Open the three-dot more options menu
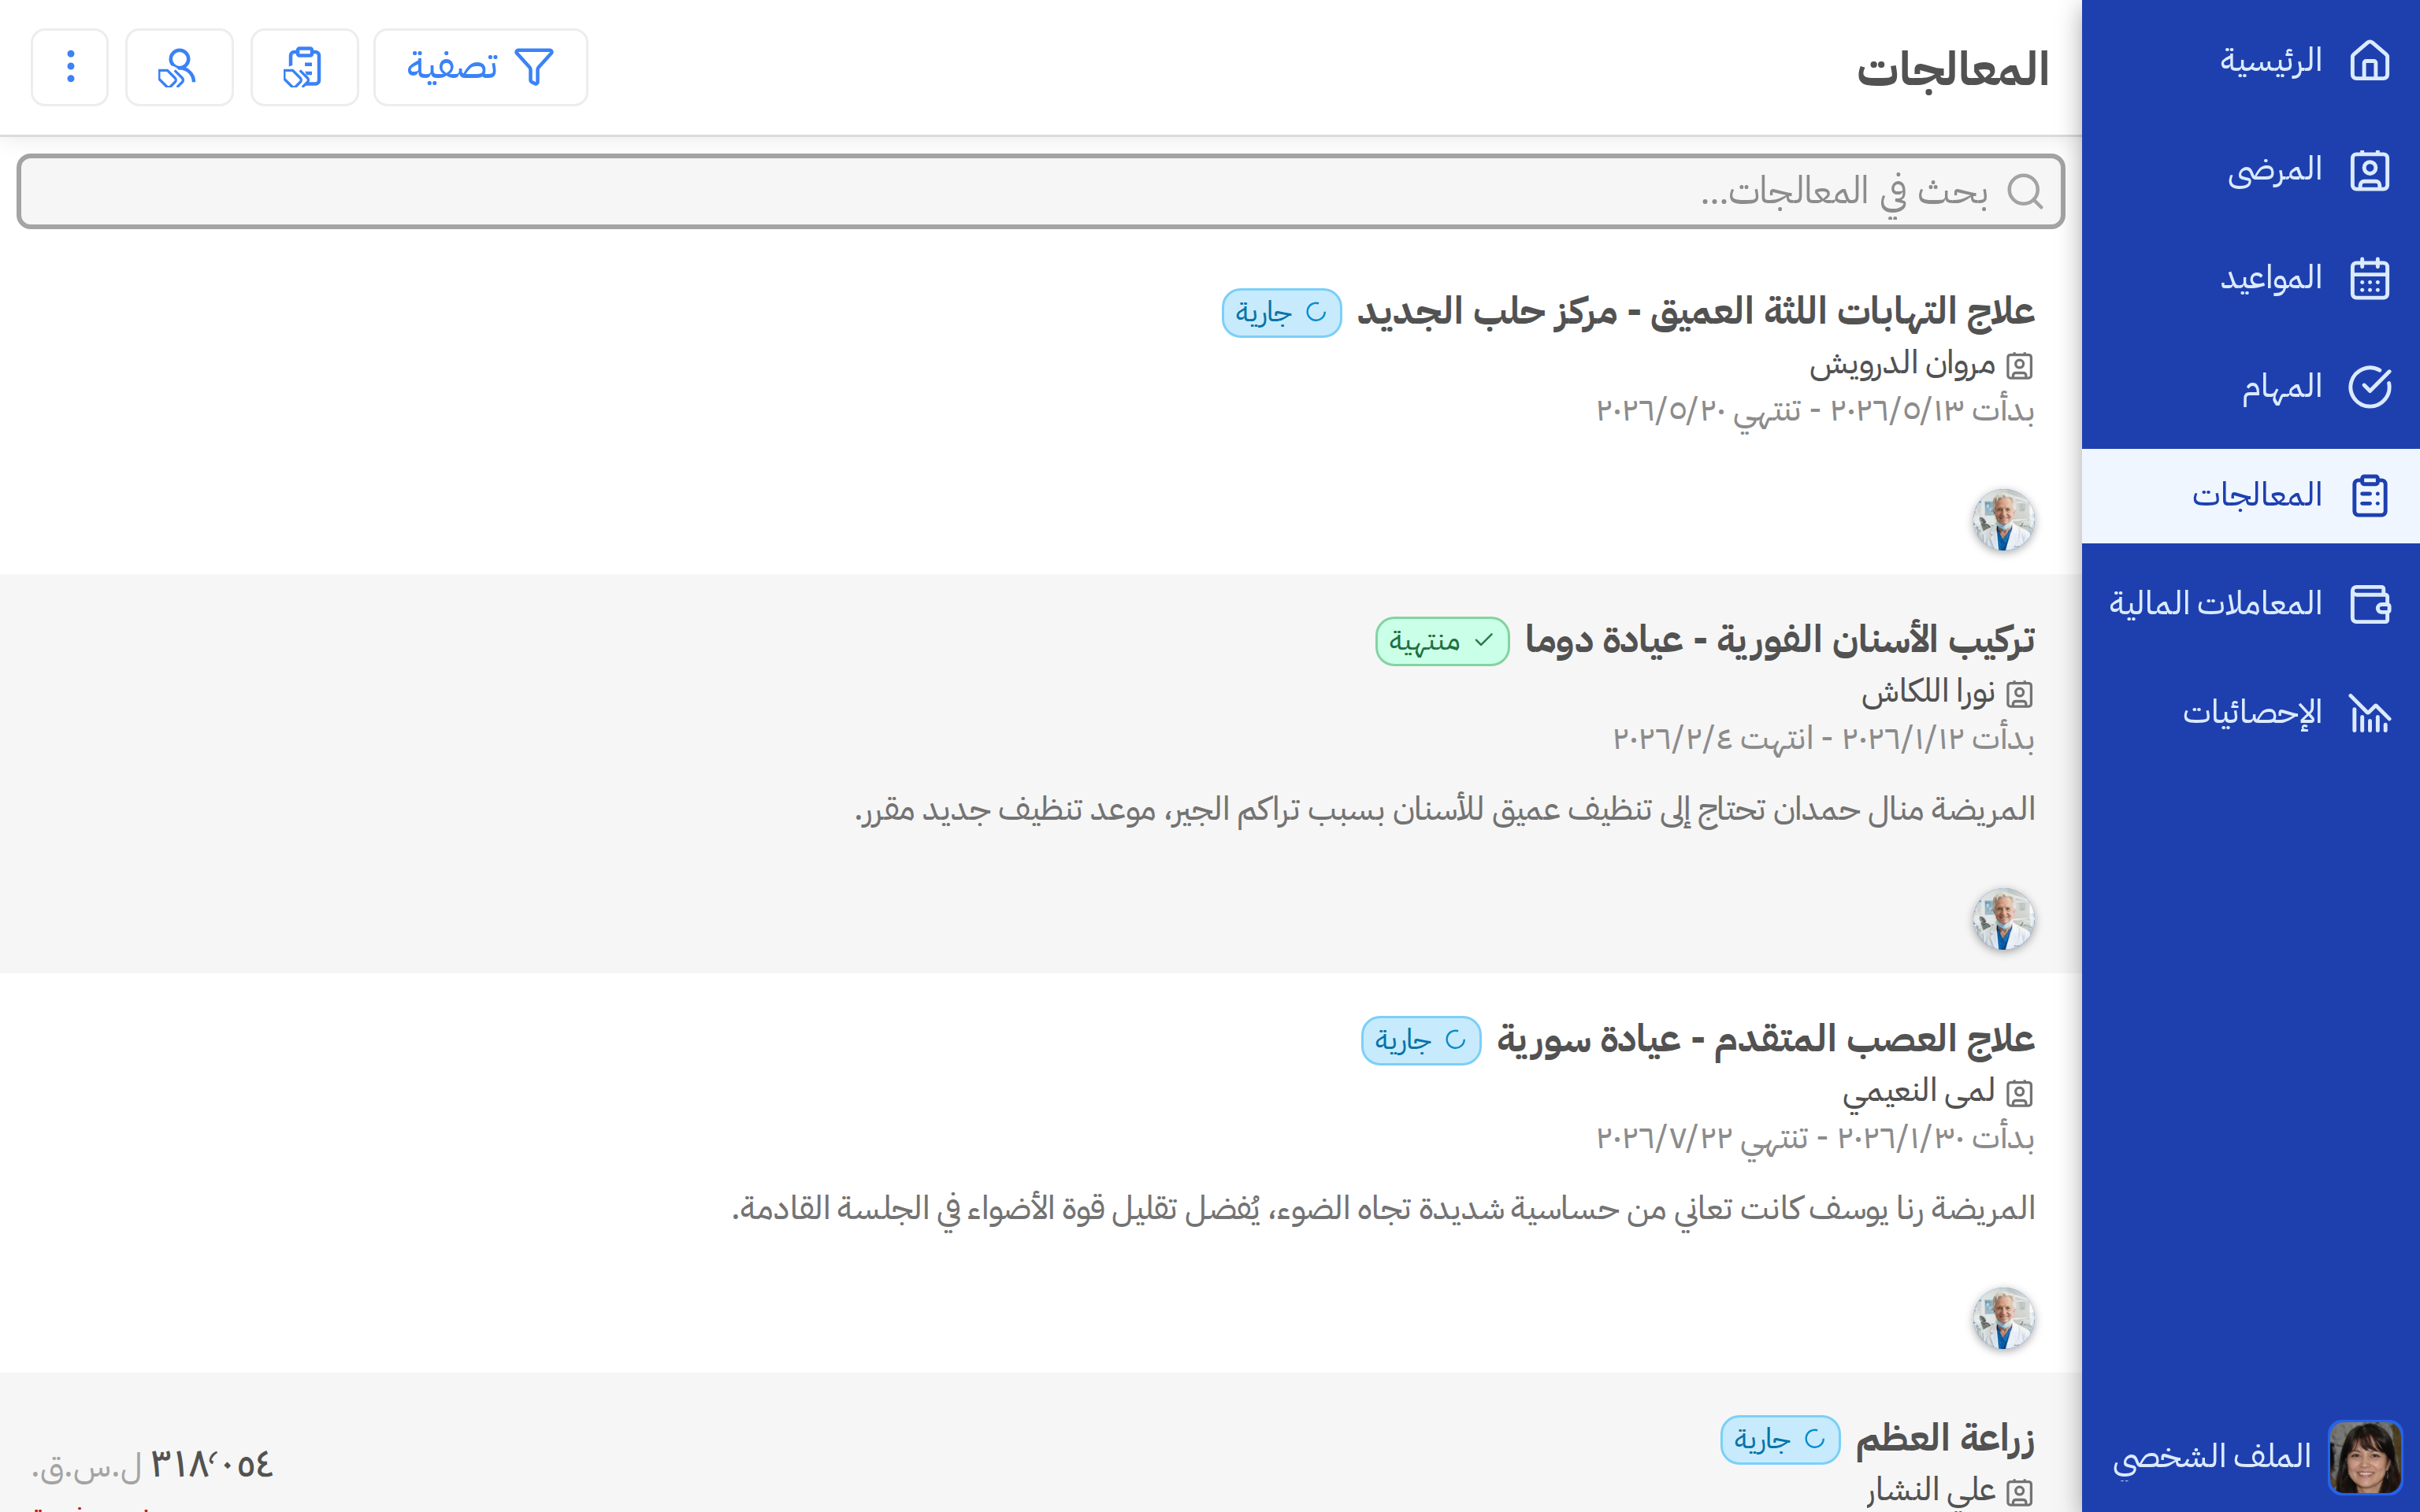This screenshot has width=2420, height=1512. pos(70,67)
